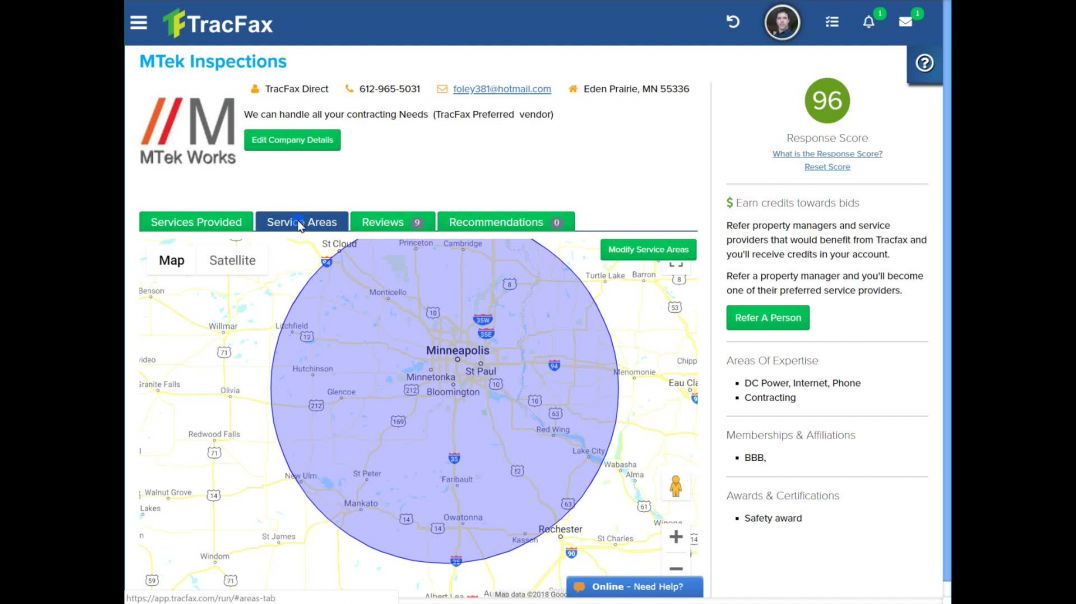Switch map to Map view

coord(172,260)
